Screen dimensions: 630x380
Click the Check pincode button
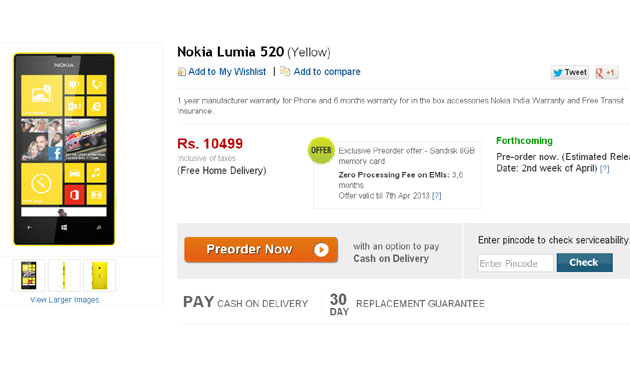pyautogui.click(x=585, y=263)
